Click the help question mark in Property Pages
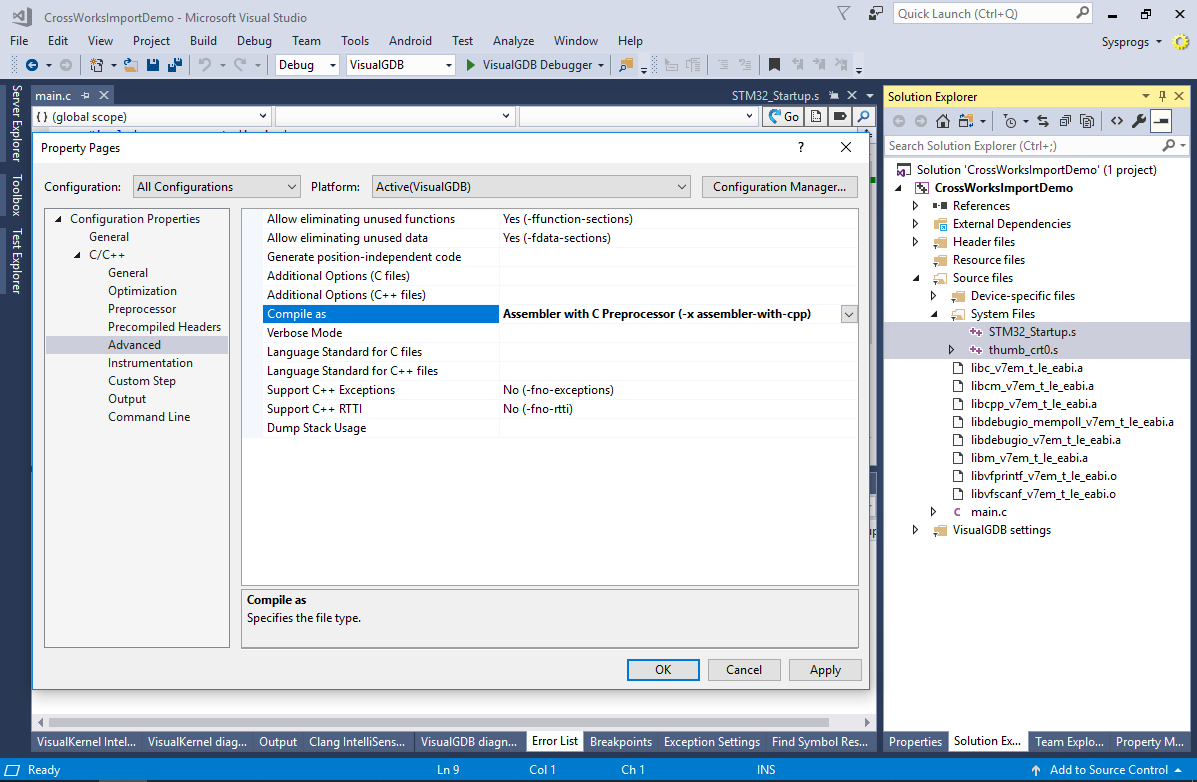The height and width of the screenshot is (782, 1197). (x=801, y=147)
